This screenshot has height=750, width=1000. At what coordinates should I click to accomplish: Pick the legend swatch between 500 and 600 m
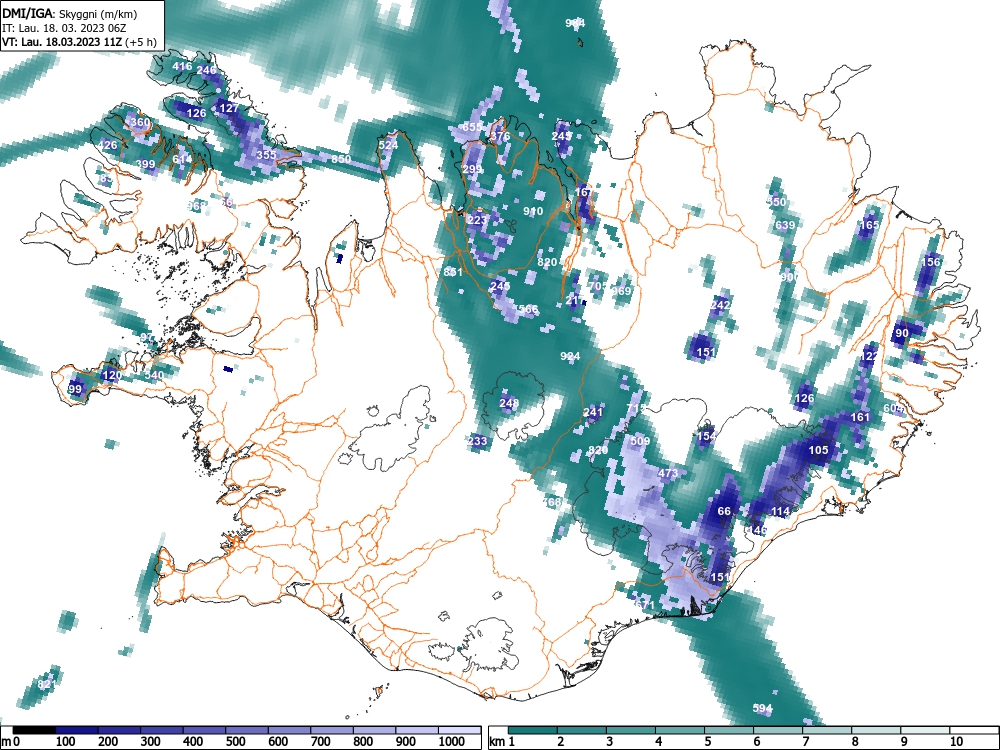coord(247,730)
